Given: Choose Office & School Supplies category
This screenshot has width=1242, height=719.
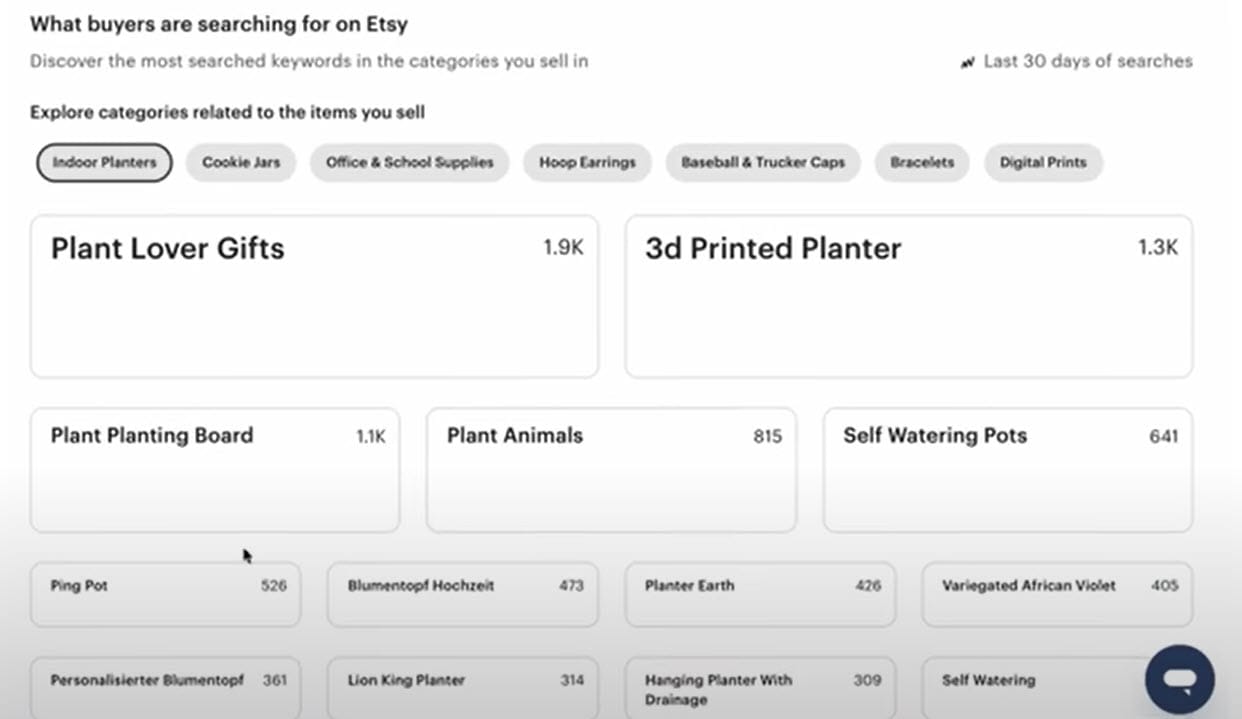Looking at the screenshot, I should (409, 162).
